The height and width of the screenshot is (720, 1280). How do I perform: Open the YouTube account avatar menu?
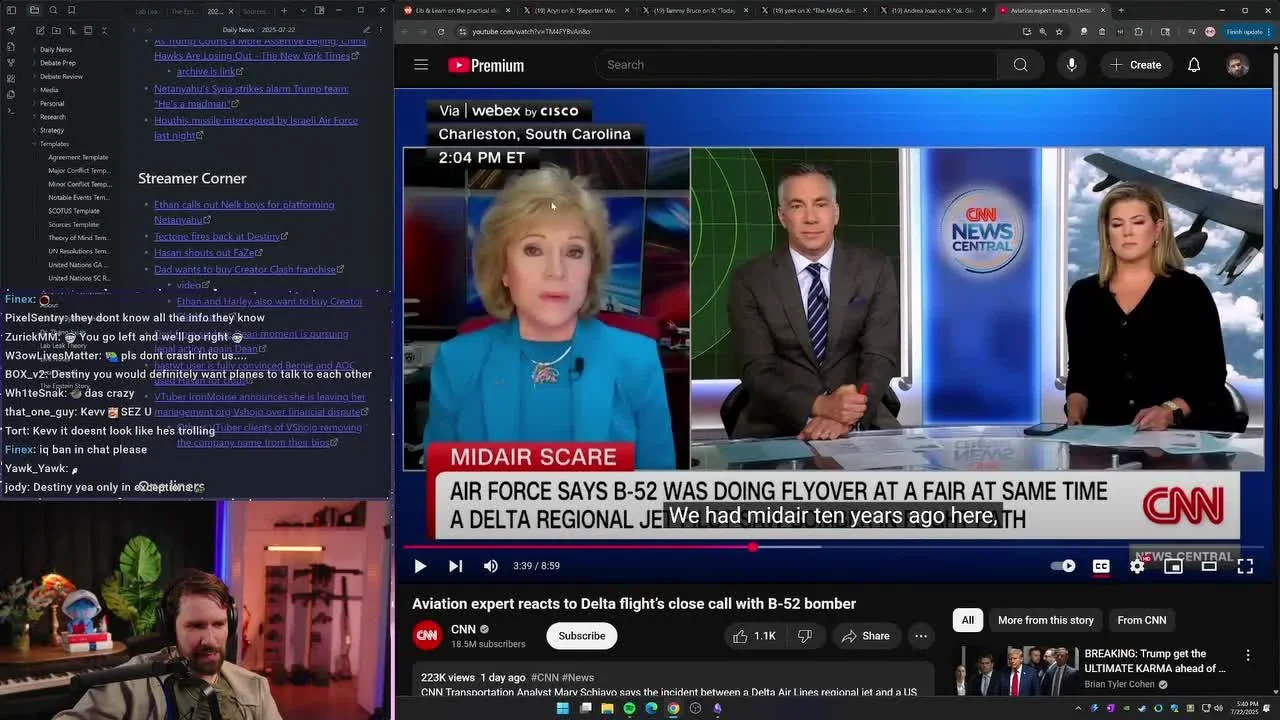coord(1238,65)
